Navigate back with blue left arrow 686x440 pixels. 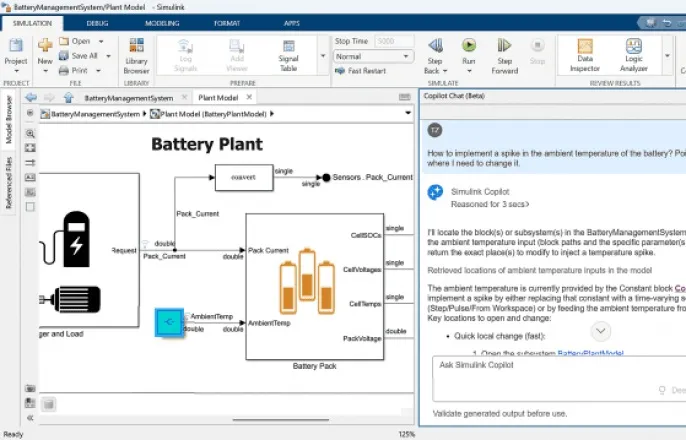coord(31,97)
